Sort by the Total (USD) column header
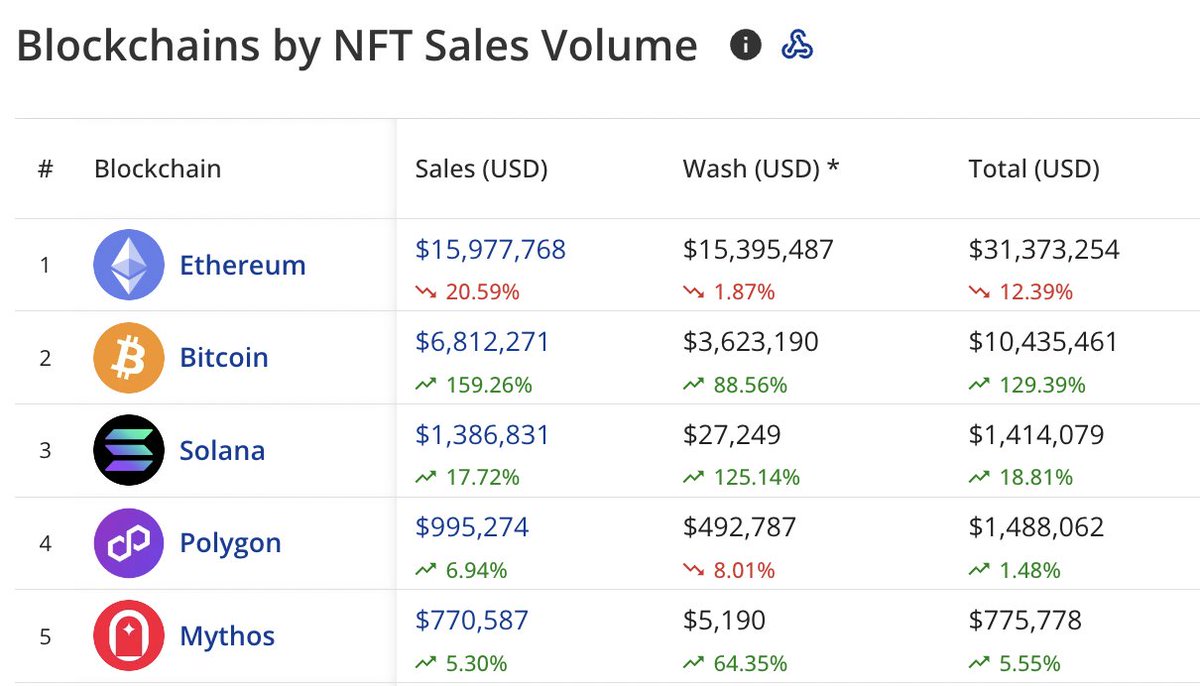The width and height of the screenshot is (1200, 686). coord(1034,169)
